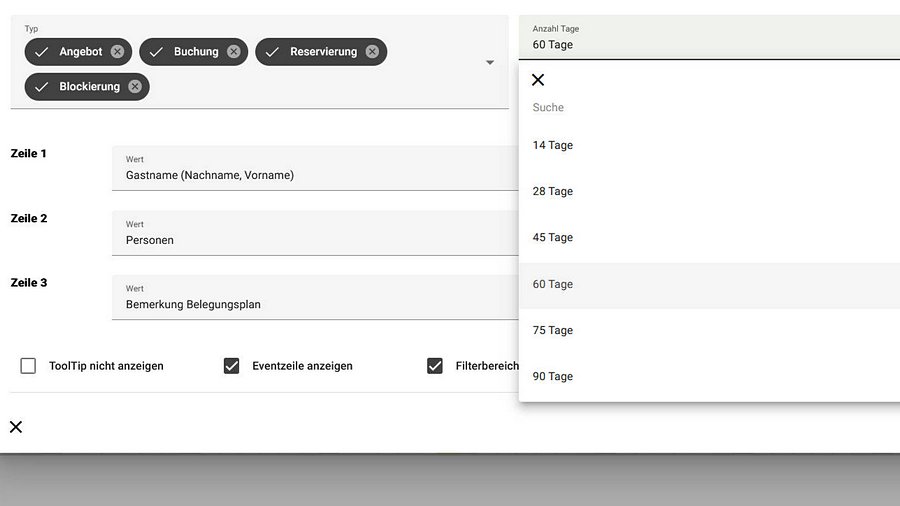The image size is (900, 506).
Task: Click into the Suche search field
Action: [709, 107]
